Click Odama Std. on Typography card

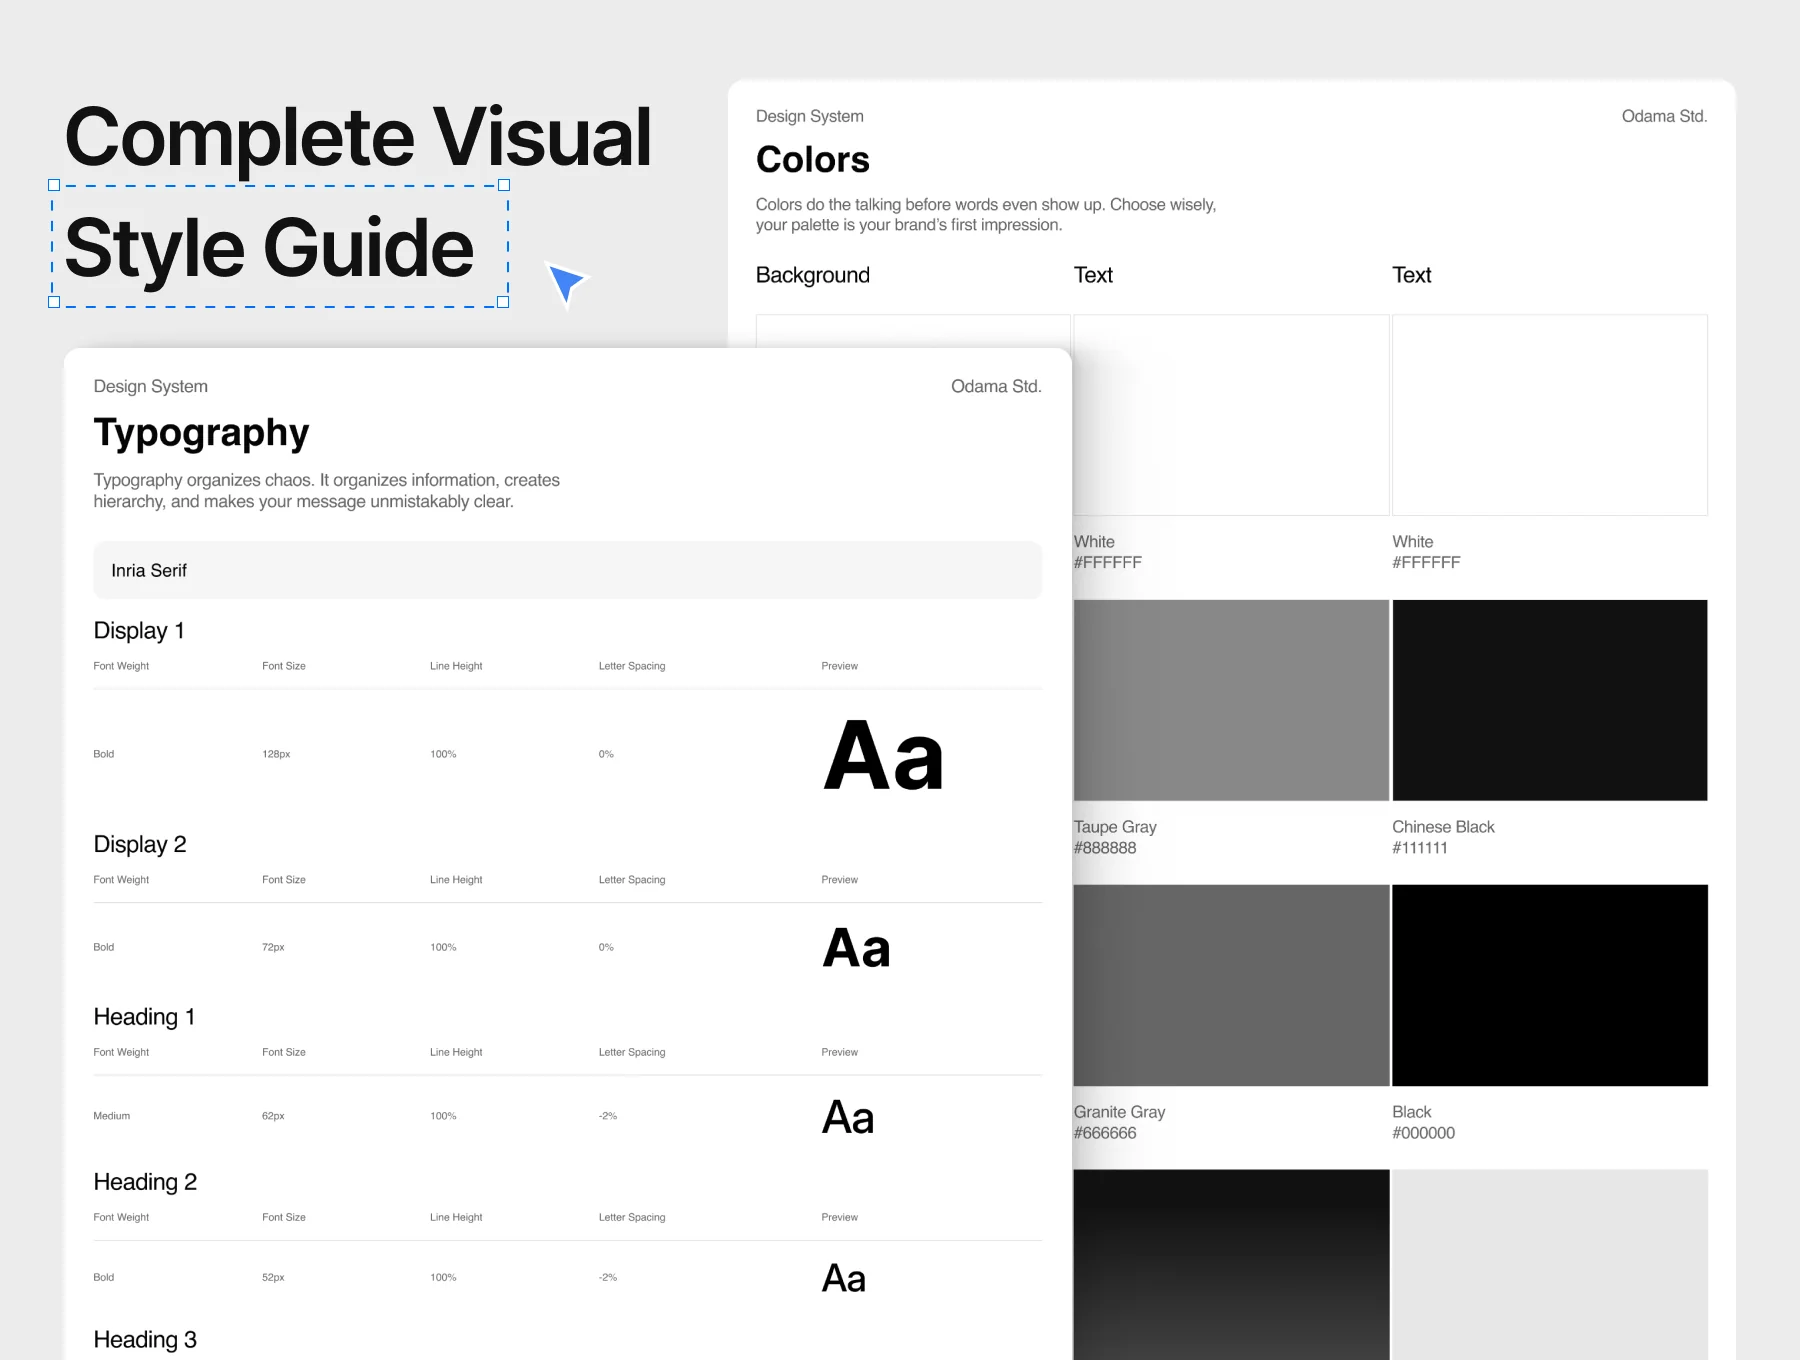996,386
